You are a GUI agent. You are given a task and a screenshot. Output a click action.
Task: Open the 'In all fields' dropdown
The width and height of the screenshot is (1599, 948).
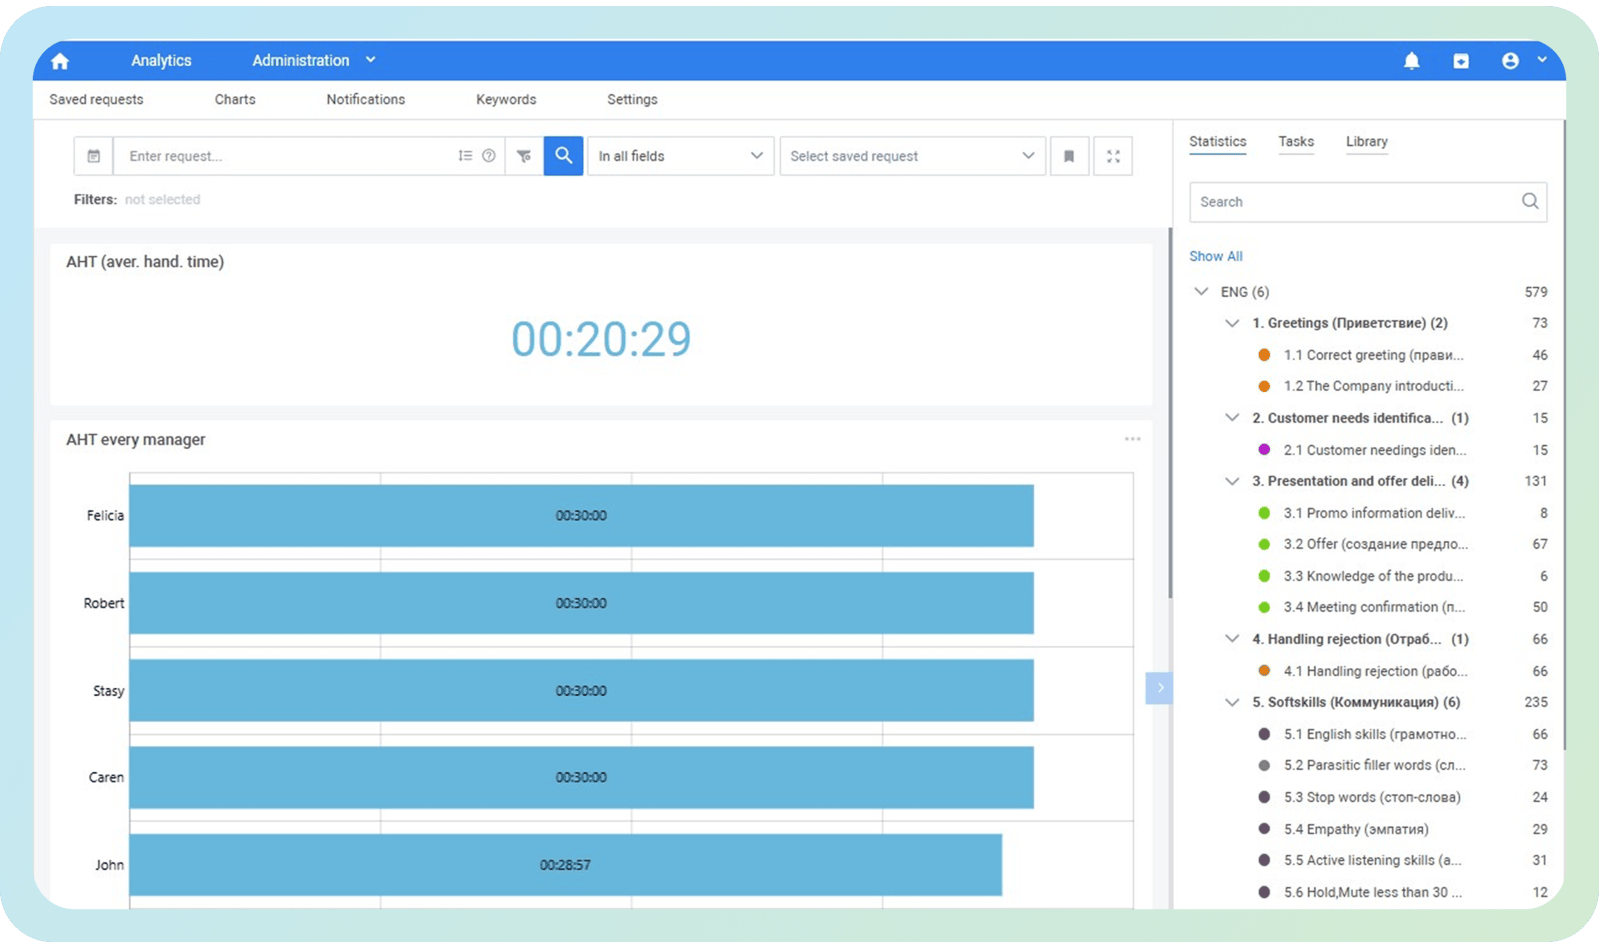[680, 156]
